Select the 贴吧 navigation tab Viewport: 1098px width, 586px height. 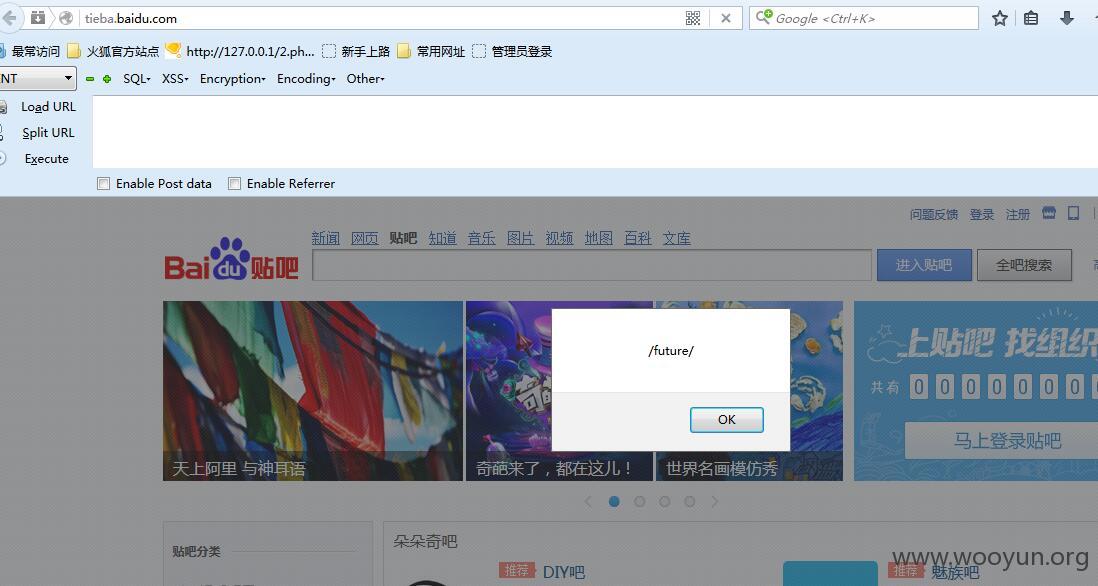403,238
